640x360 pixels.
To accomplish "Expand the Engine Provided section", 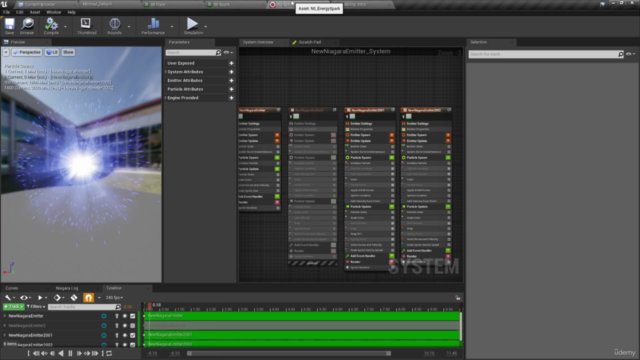I will click(x=166, y=98).
